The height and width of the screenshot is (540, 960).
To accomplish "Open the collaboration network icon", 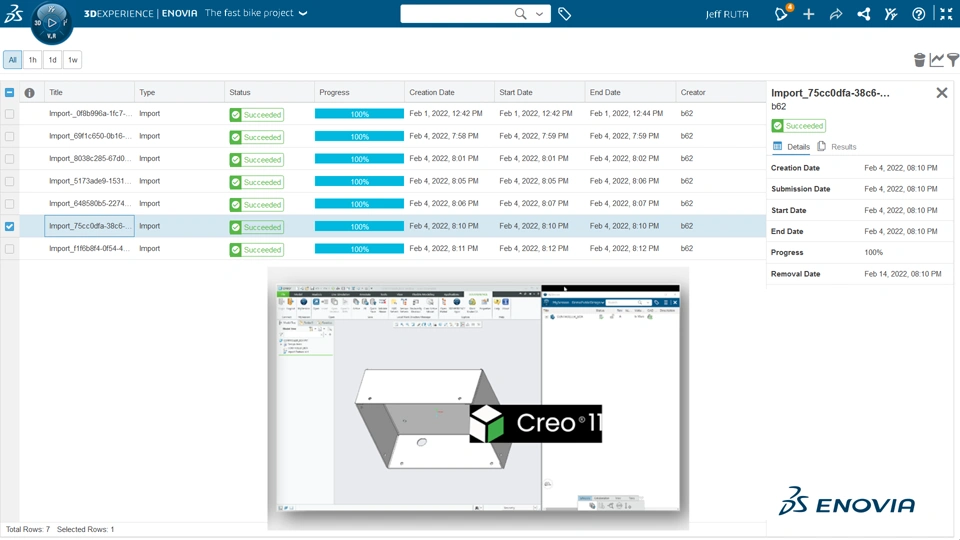I will point(864,13).
